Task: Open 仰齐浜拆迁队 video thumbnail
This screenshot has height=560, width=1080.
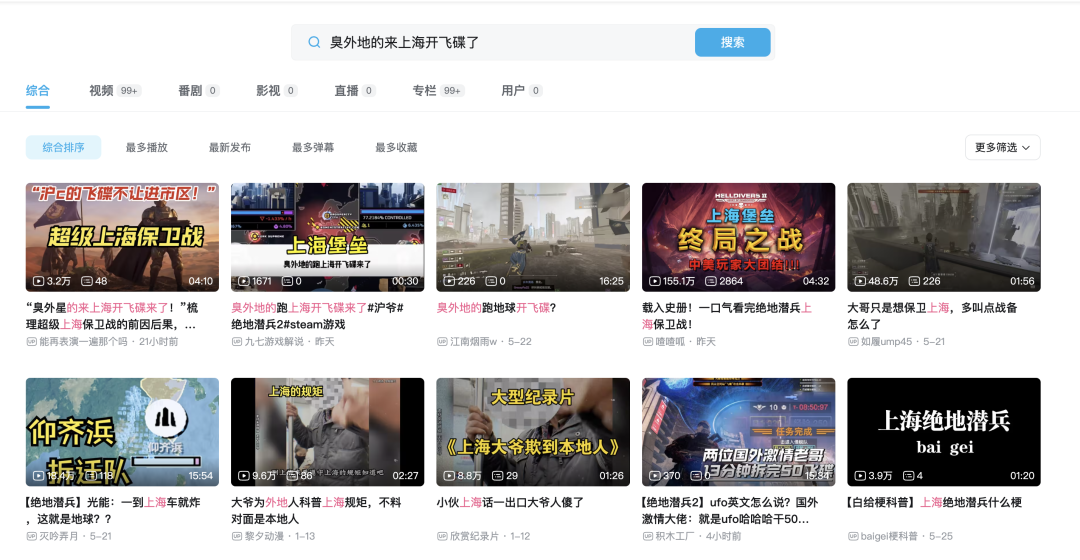Action: click(x=123, y=432)
